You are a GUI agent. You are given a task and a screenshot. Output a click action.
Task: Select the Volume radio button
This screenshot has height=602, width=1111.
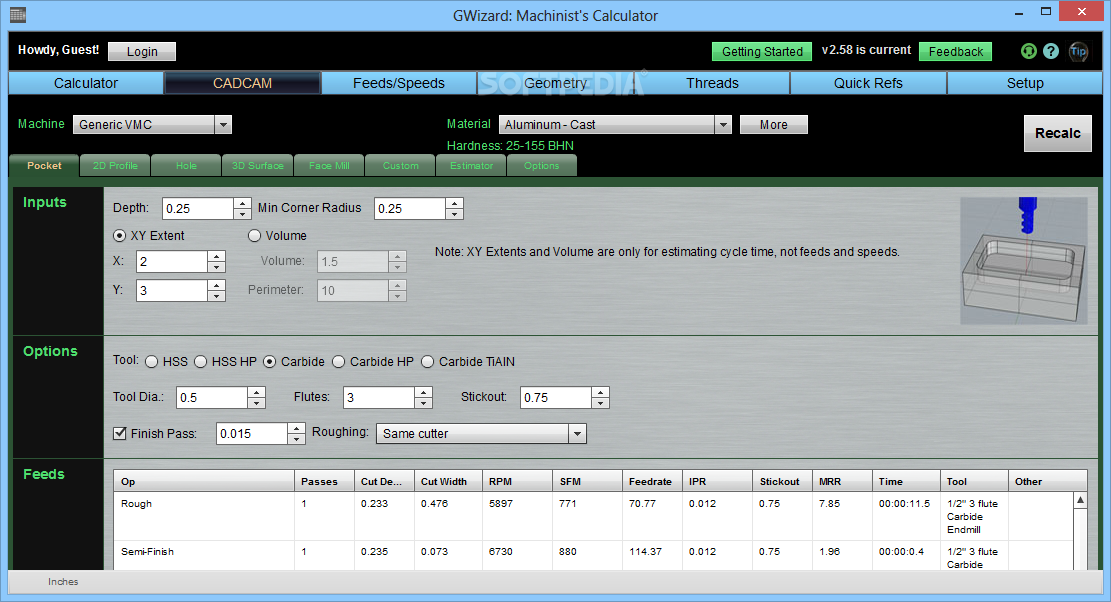point(254,236)
